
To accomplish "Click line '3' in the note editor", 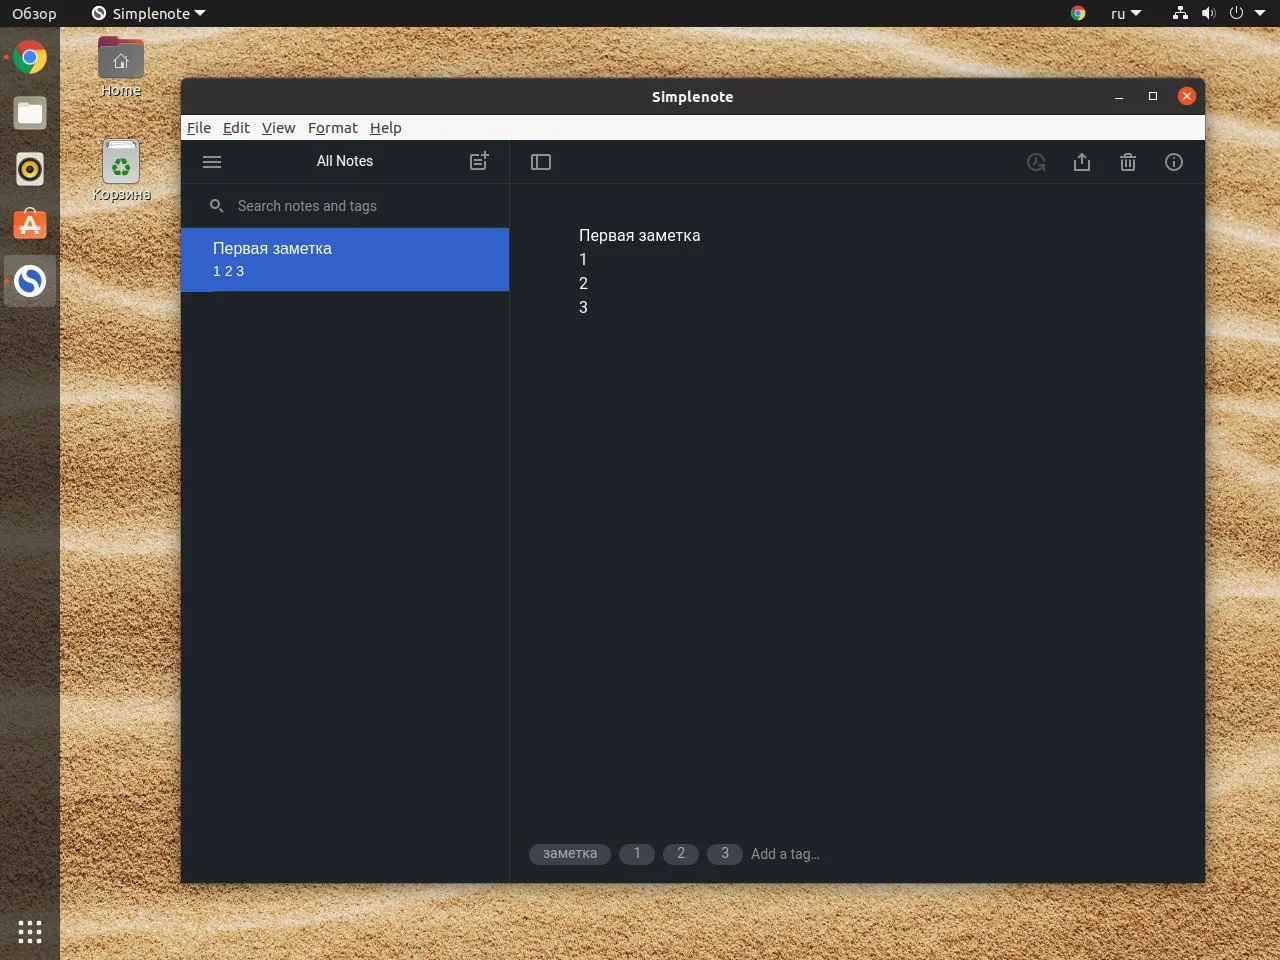I will (583, 308).
